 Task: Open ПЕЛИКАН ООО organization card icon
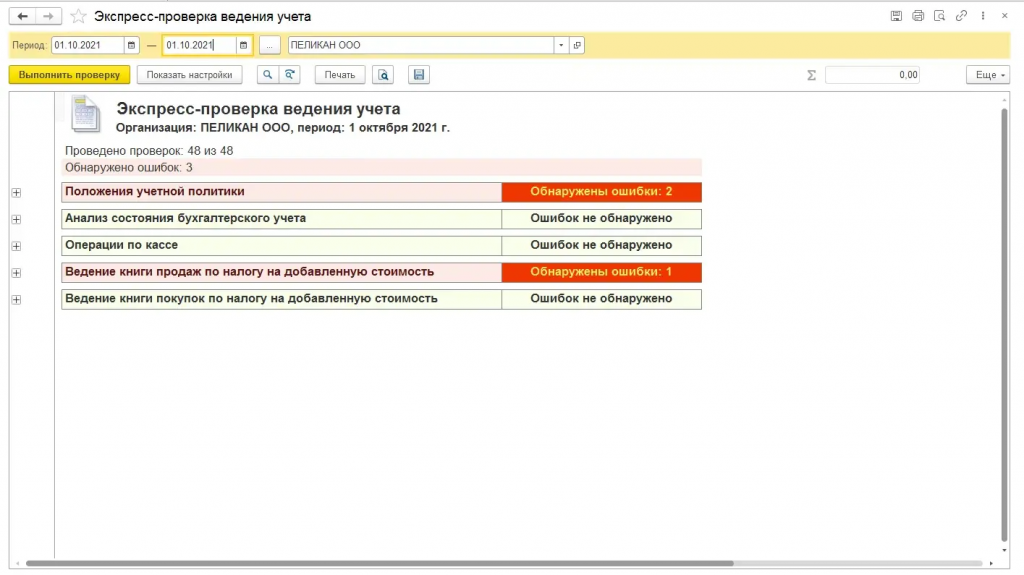click(577, 45)
